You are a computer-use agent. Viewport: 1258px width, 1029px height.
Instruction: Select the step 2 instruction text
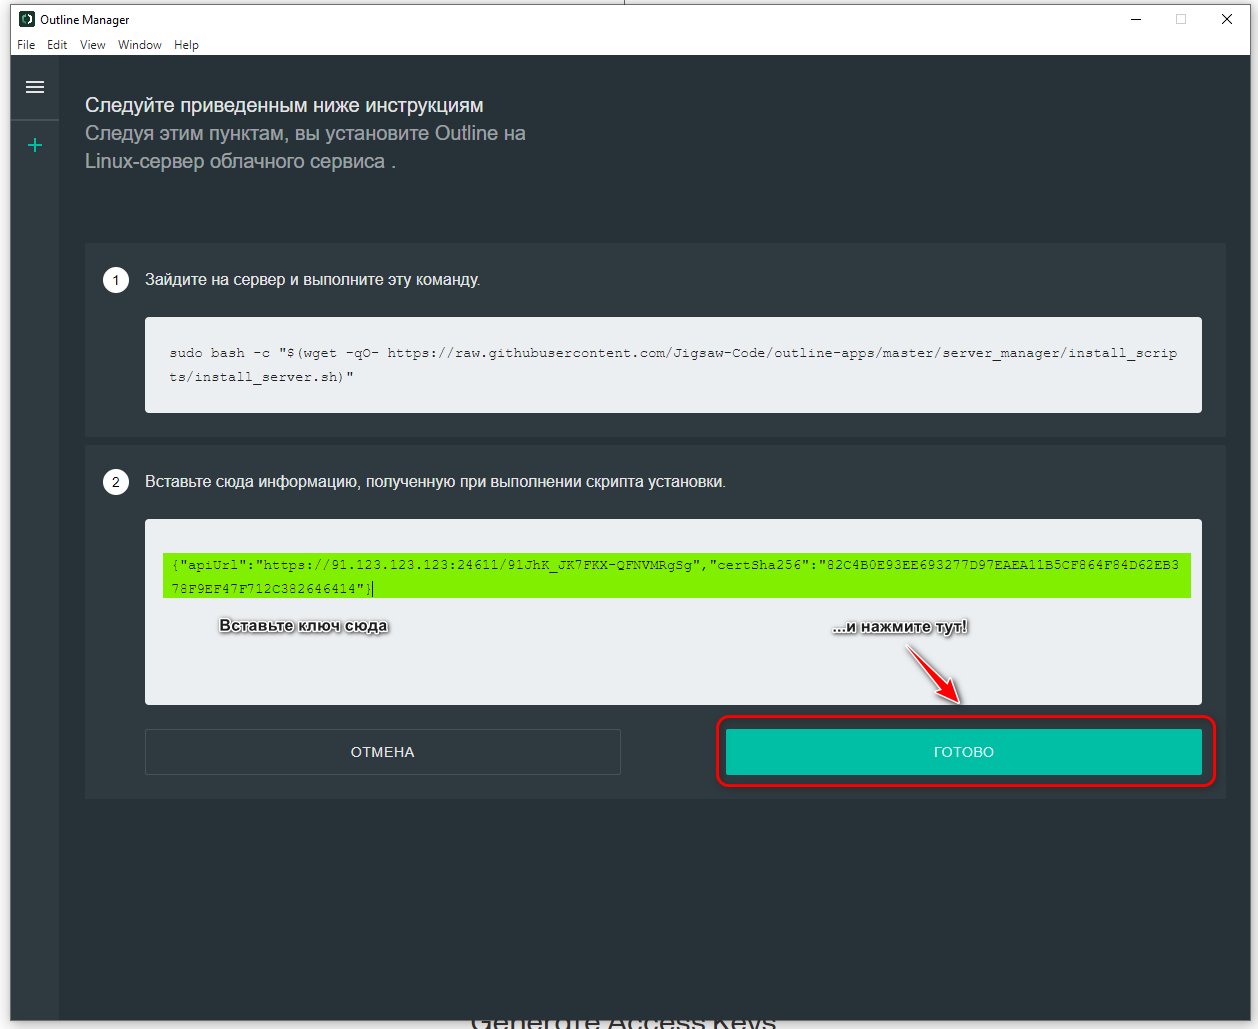pos(436,482)
